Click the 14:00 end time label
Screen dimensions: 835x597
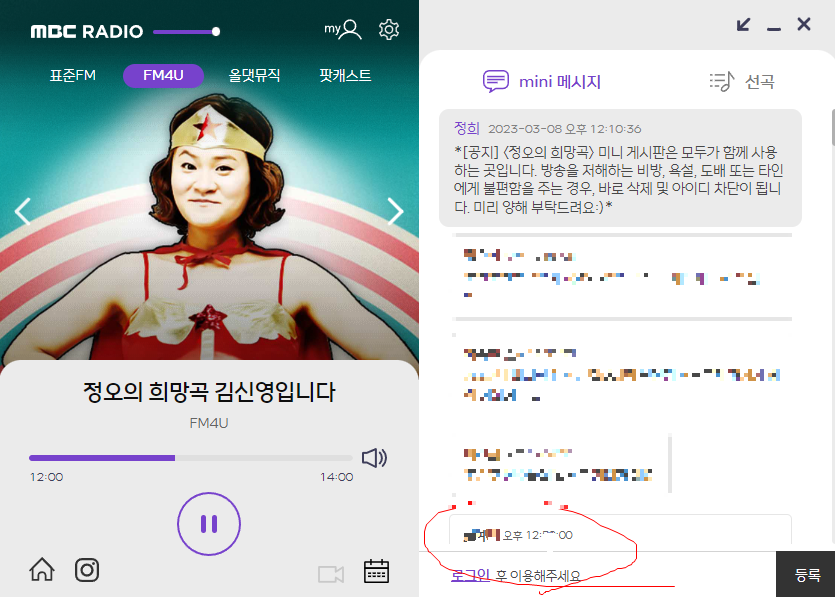tap(337, 477)
